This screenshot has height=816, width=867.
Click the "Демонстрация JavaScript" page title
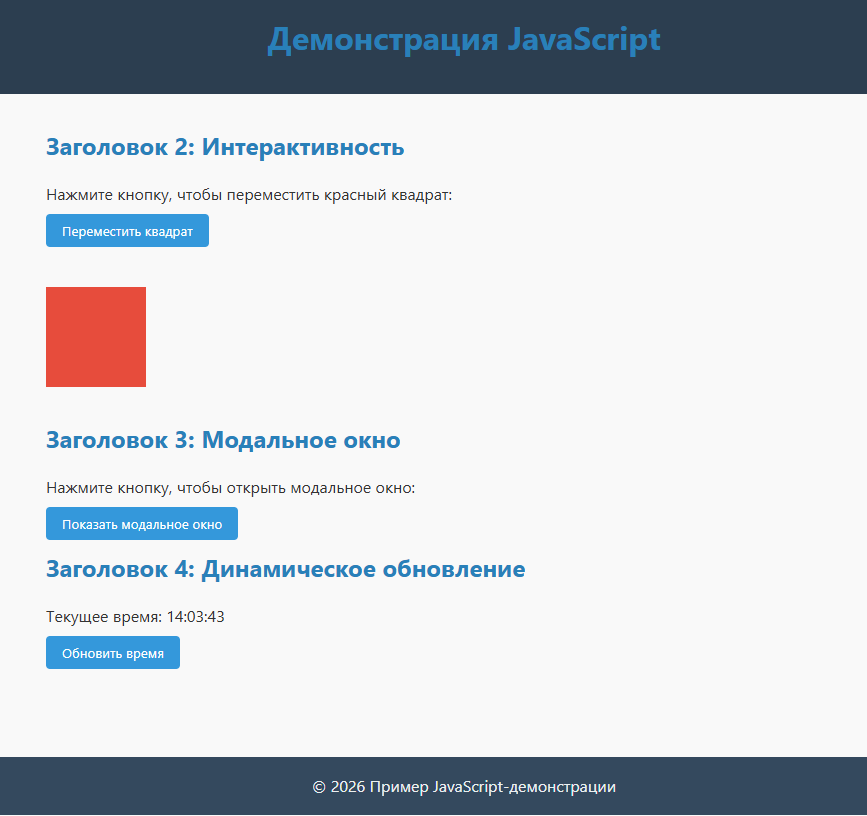(x=464, y=40)
